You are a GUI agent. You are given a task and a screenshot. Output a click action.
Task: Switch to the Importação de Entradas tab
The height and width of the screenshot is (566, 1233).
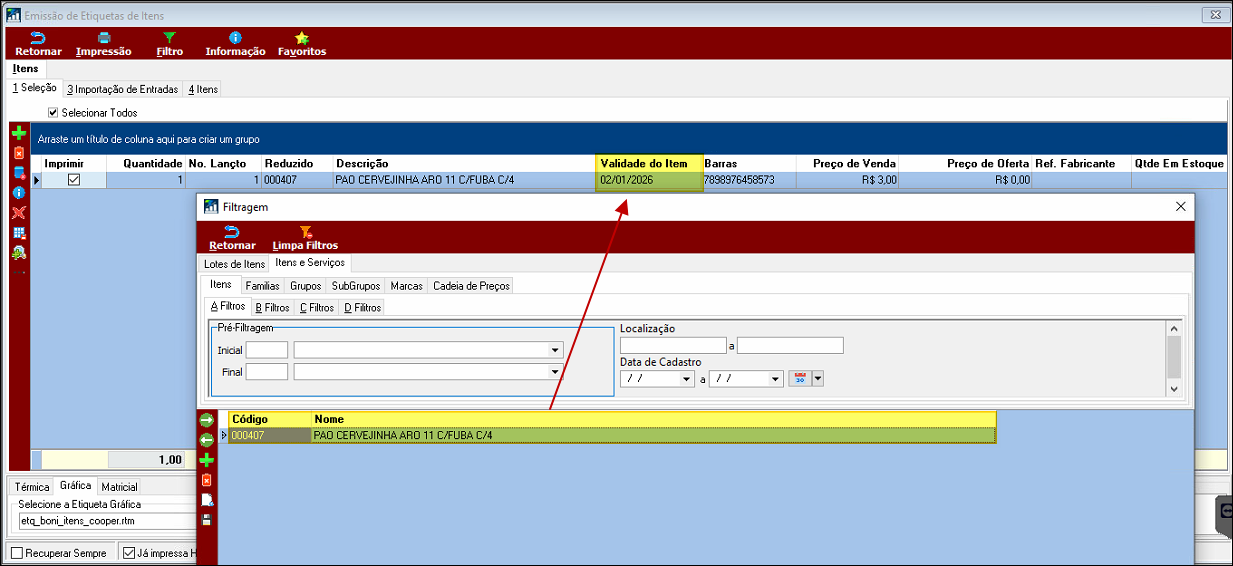point(122,89)
